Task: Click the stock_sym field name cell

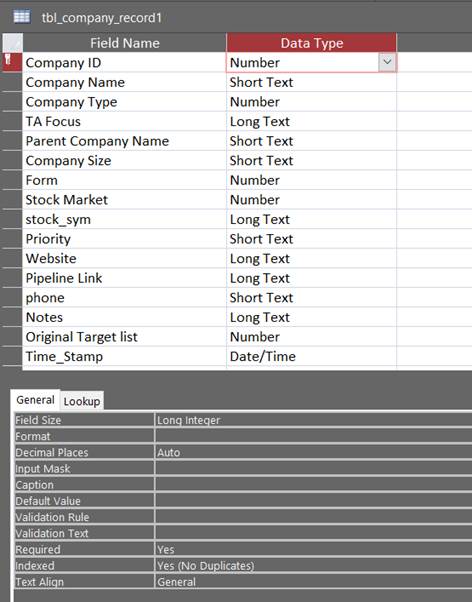Action: [124, 219]
